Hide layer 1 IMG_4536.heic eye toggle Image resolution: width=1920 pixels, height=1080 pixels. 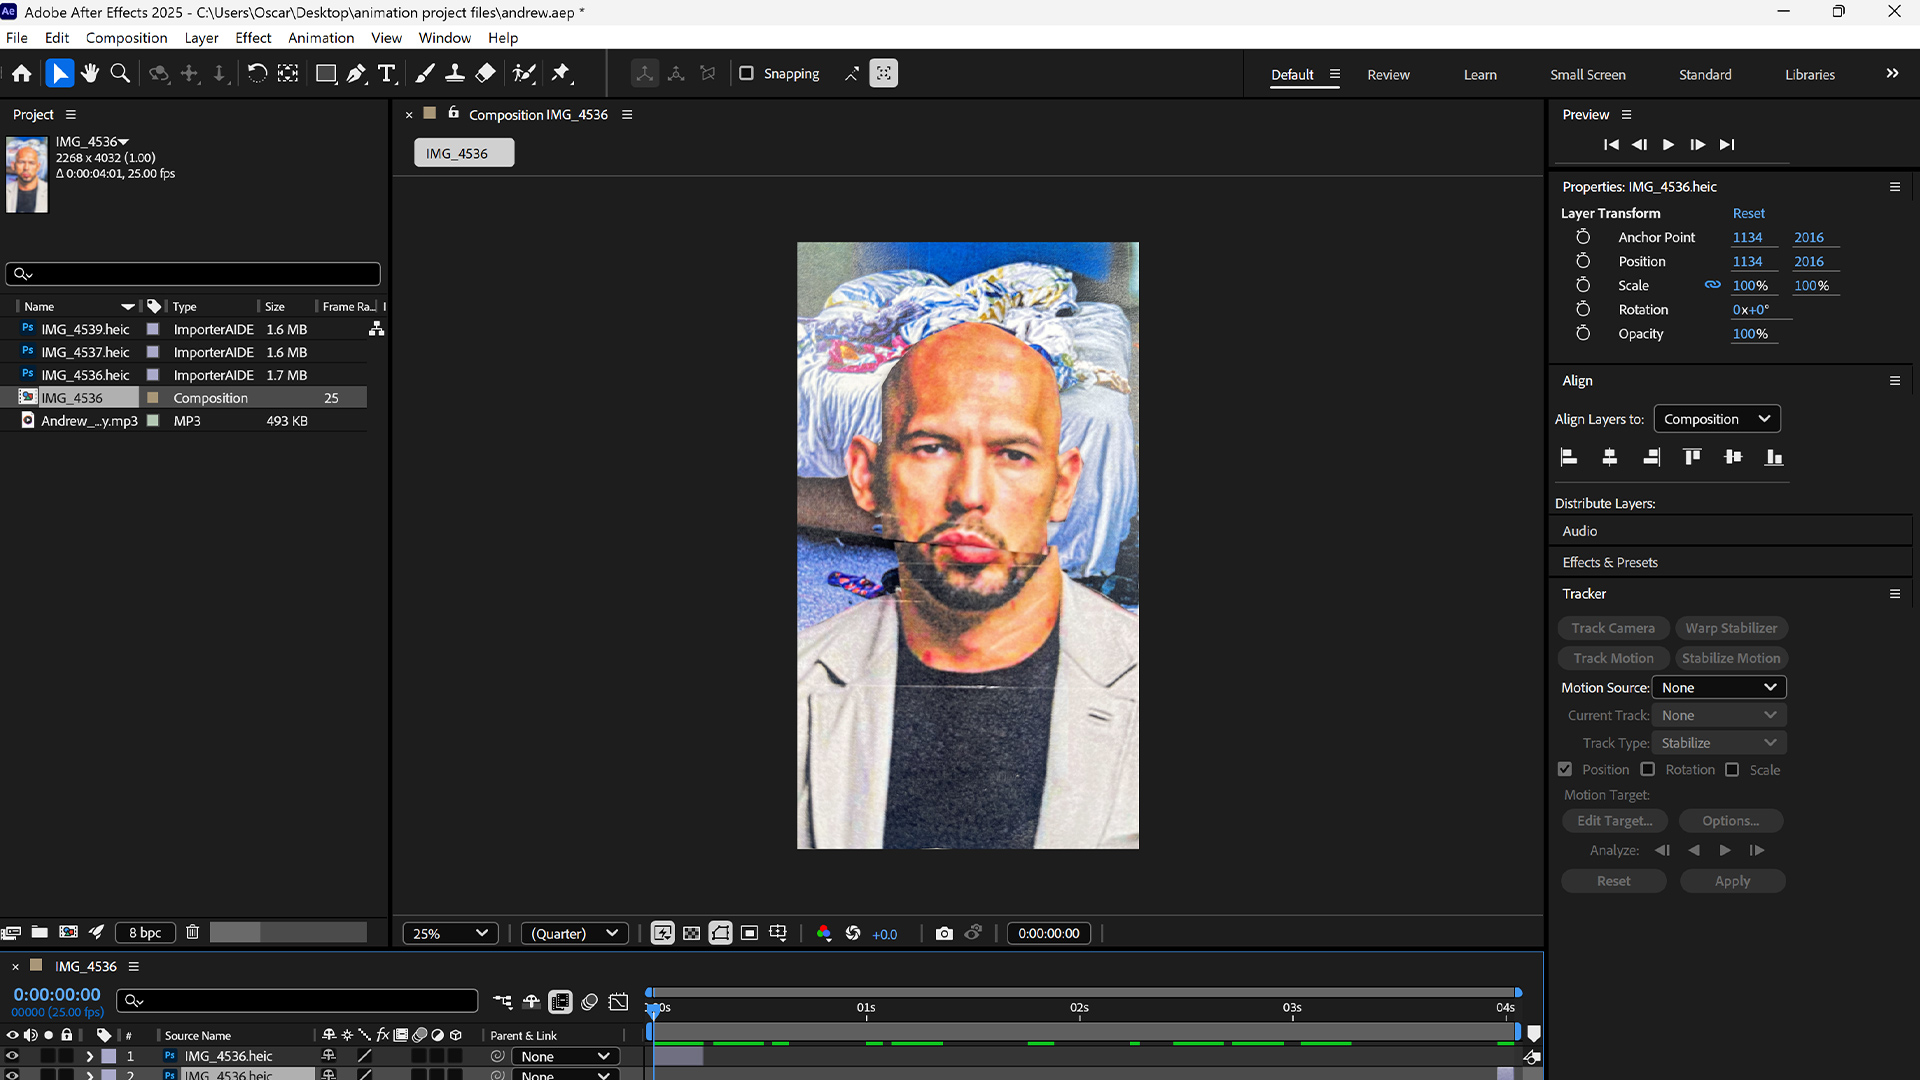[x=12, y=1056]
